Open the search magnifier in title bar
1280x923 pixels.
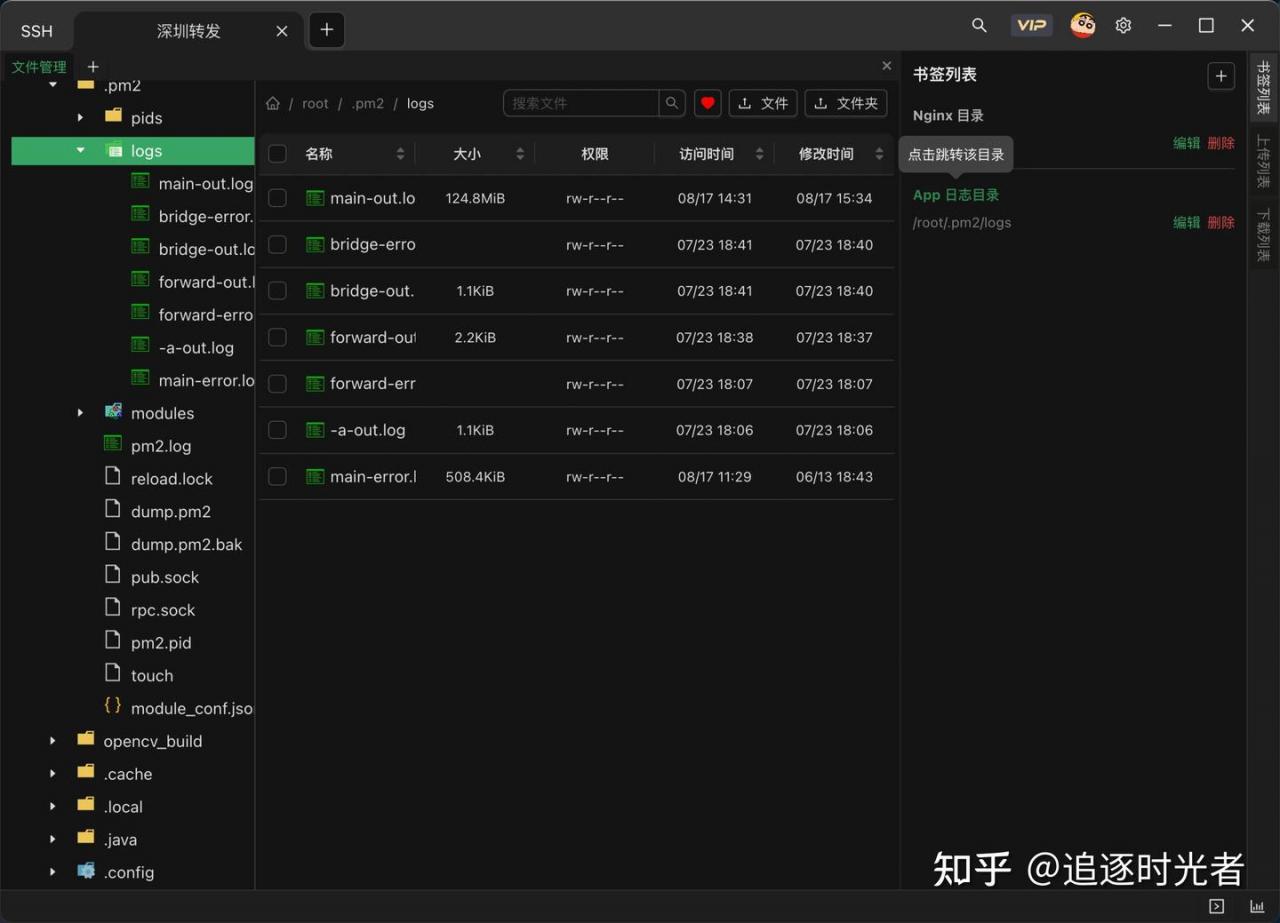click(979, 26)
